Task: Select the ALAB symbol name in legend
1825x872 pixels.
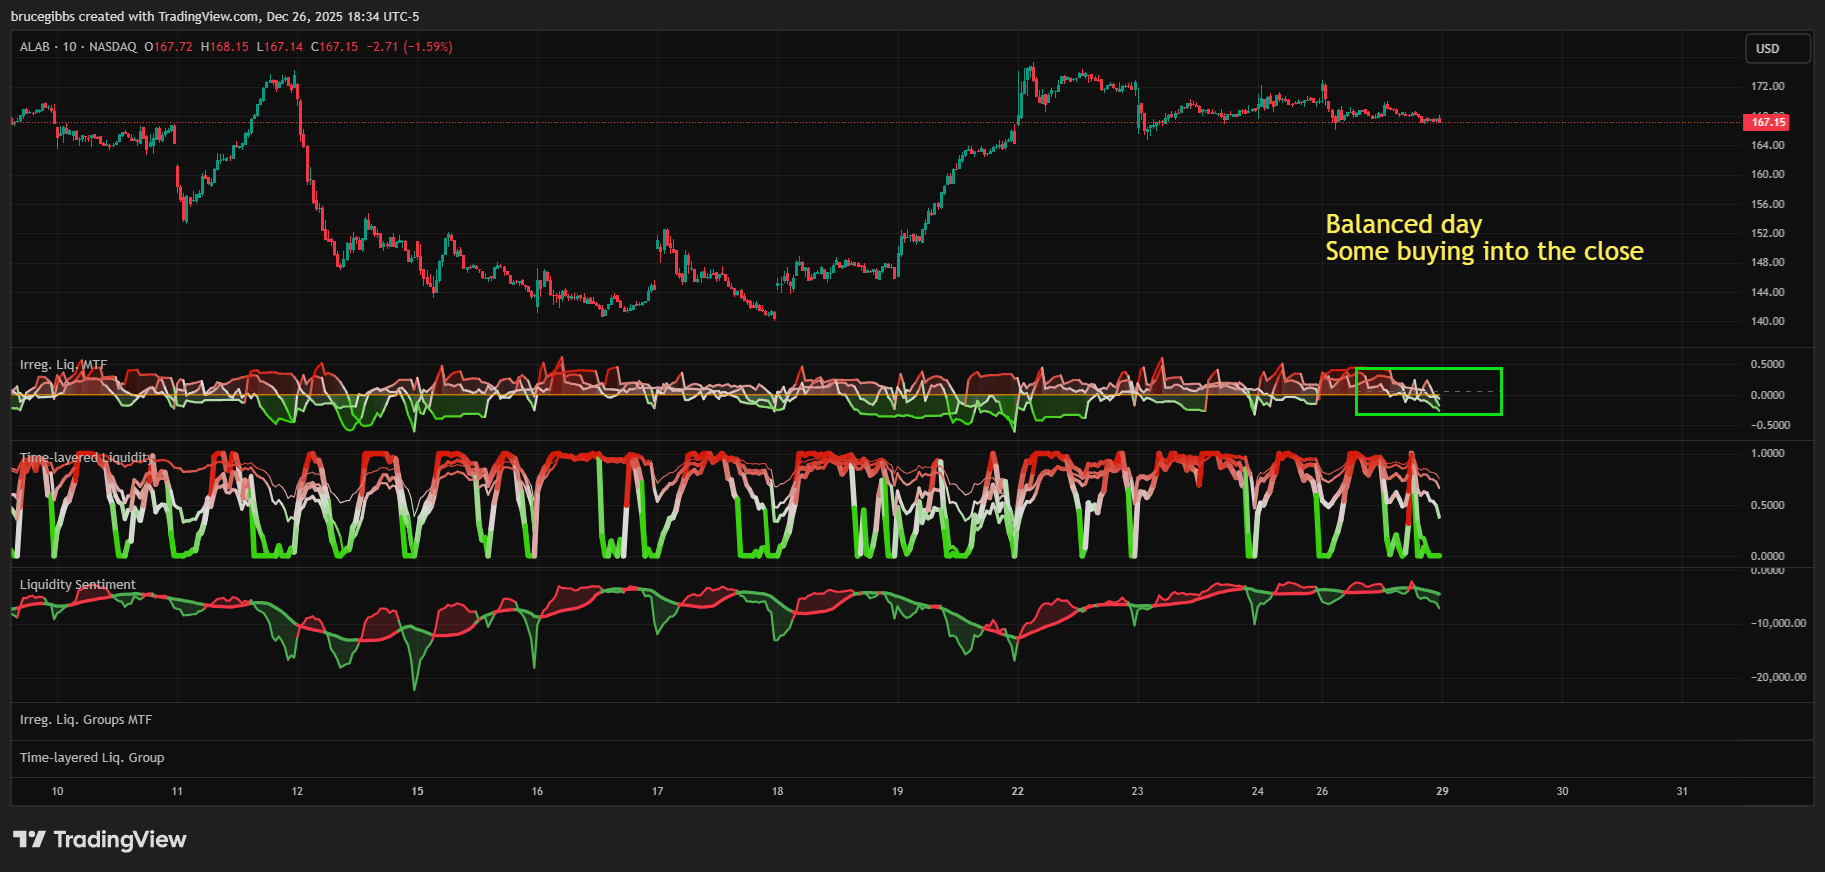Action: [34, 47]
